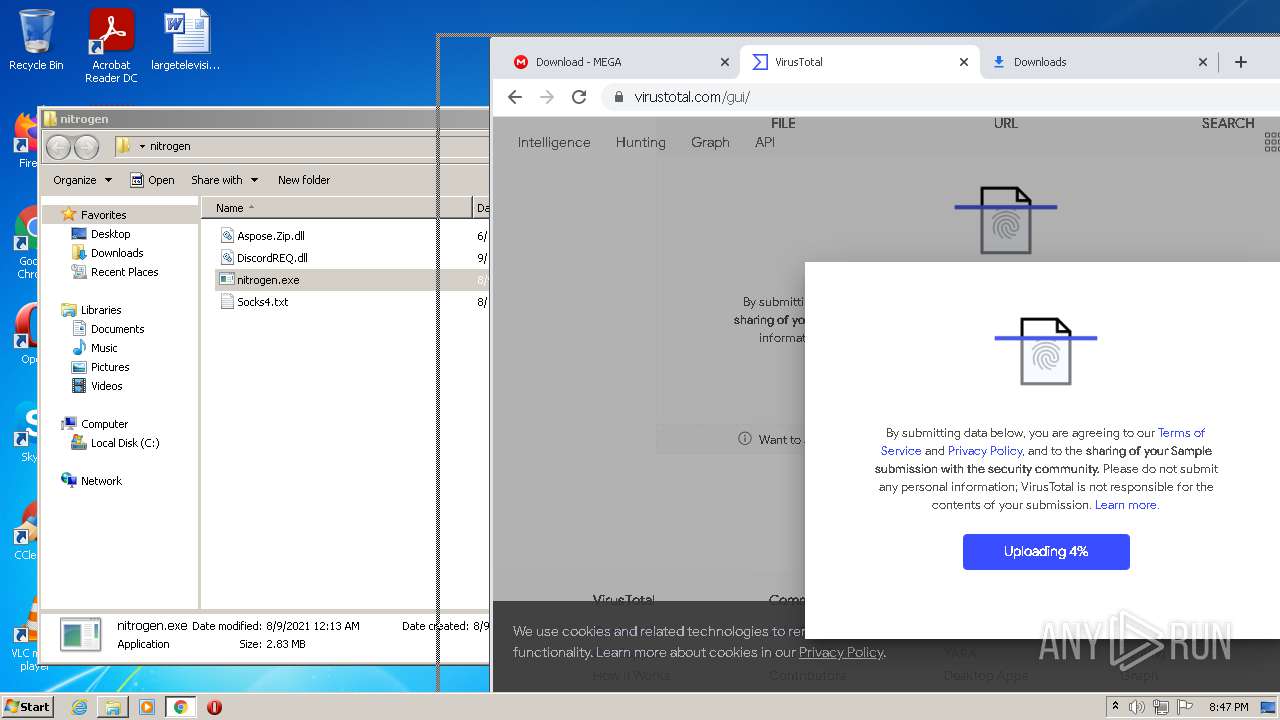
Task: Click the taskbar clock showing 8:47 PM
Action: click(1228, 707)
